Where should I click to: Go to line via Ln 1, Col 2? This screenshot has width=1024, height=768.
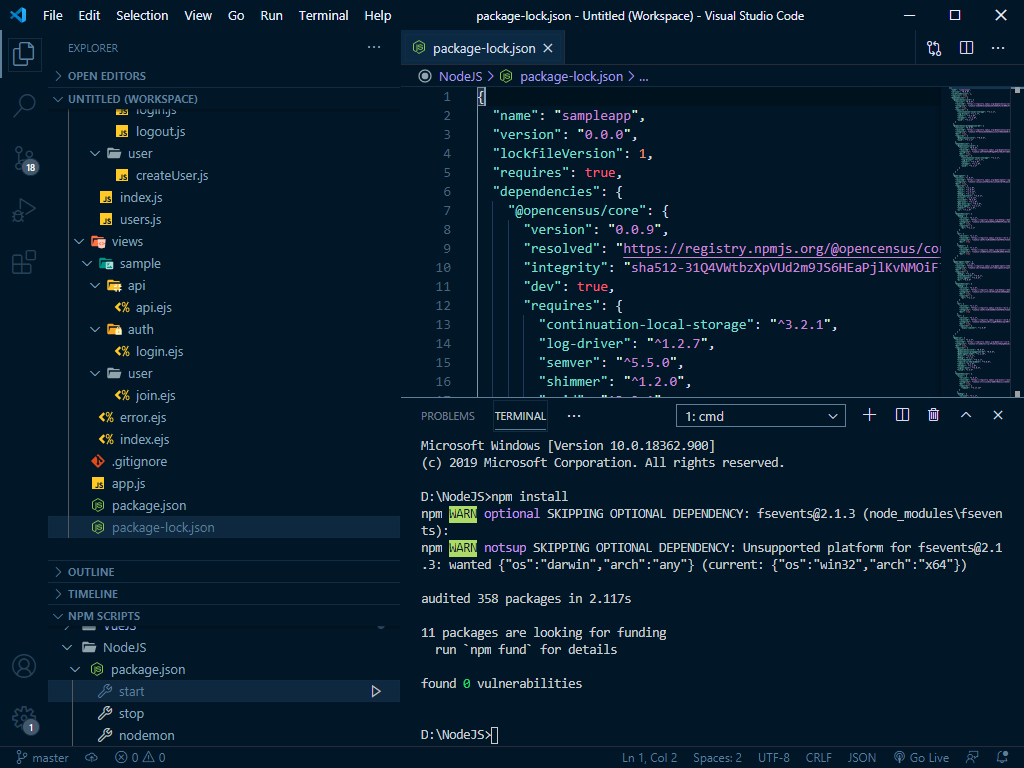click(649, 758)
